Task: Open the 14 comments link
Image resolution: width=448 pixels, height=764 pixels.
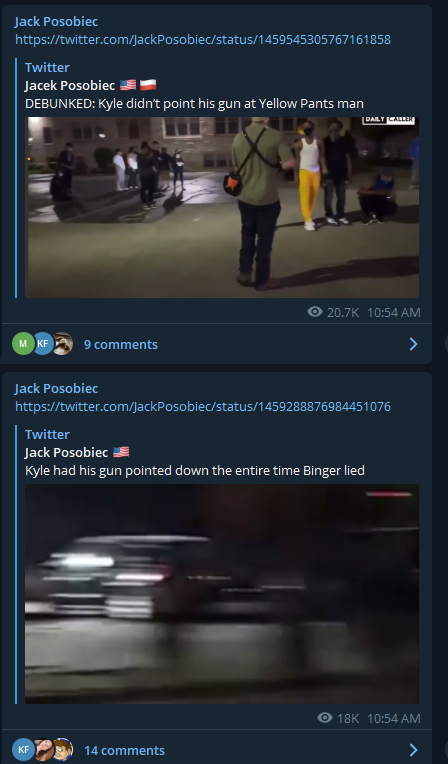Action: click(124, 750)
